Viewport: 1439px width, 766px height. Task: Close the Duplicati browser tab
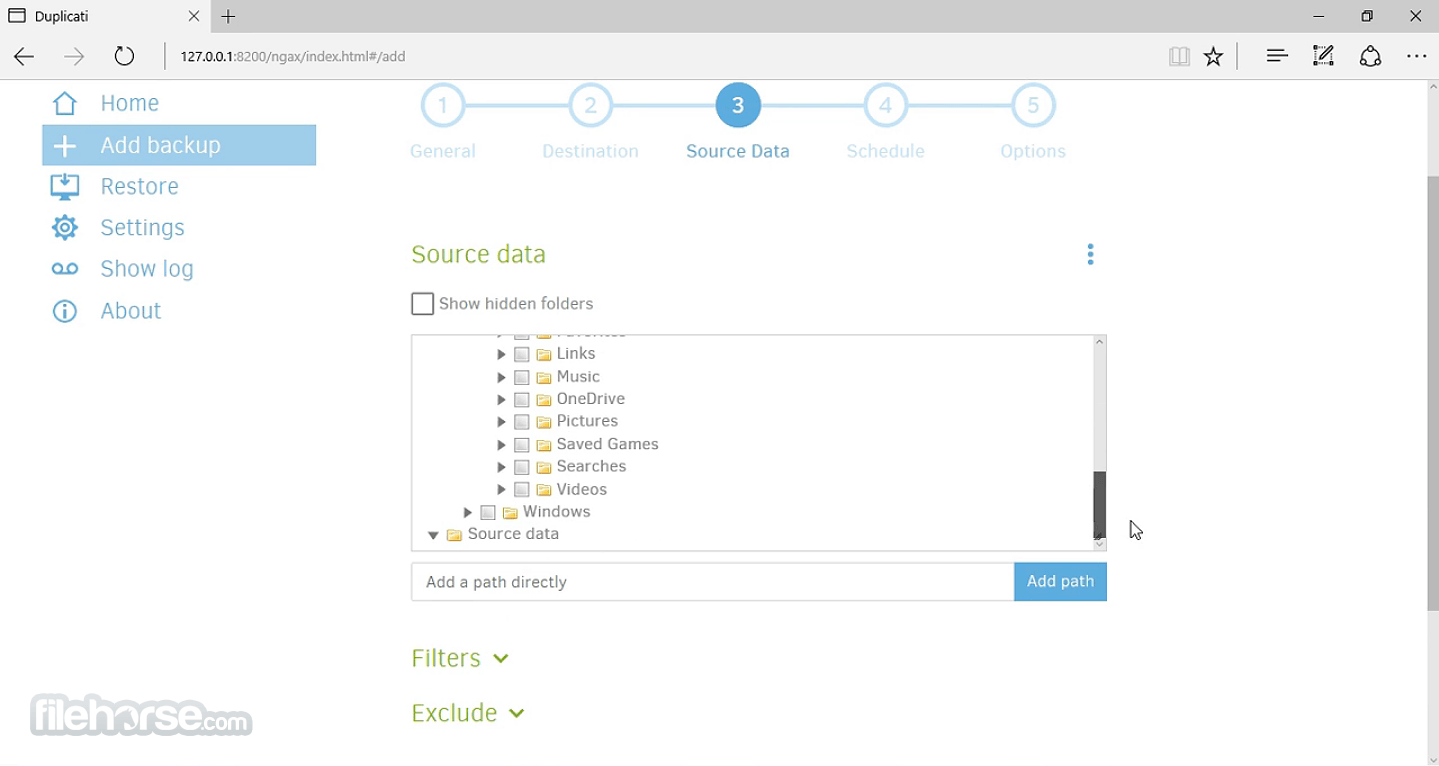click(194, 16)
